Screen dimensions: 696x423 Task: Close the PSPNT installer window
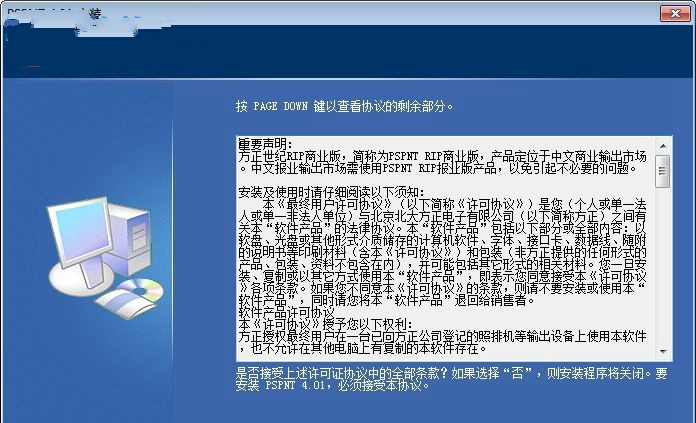675,13
